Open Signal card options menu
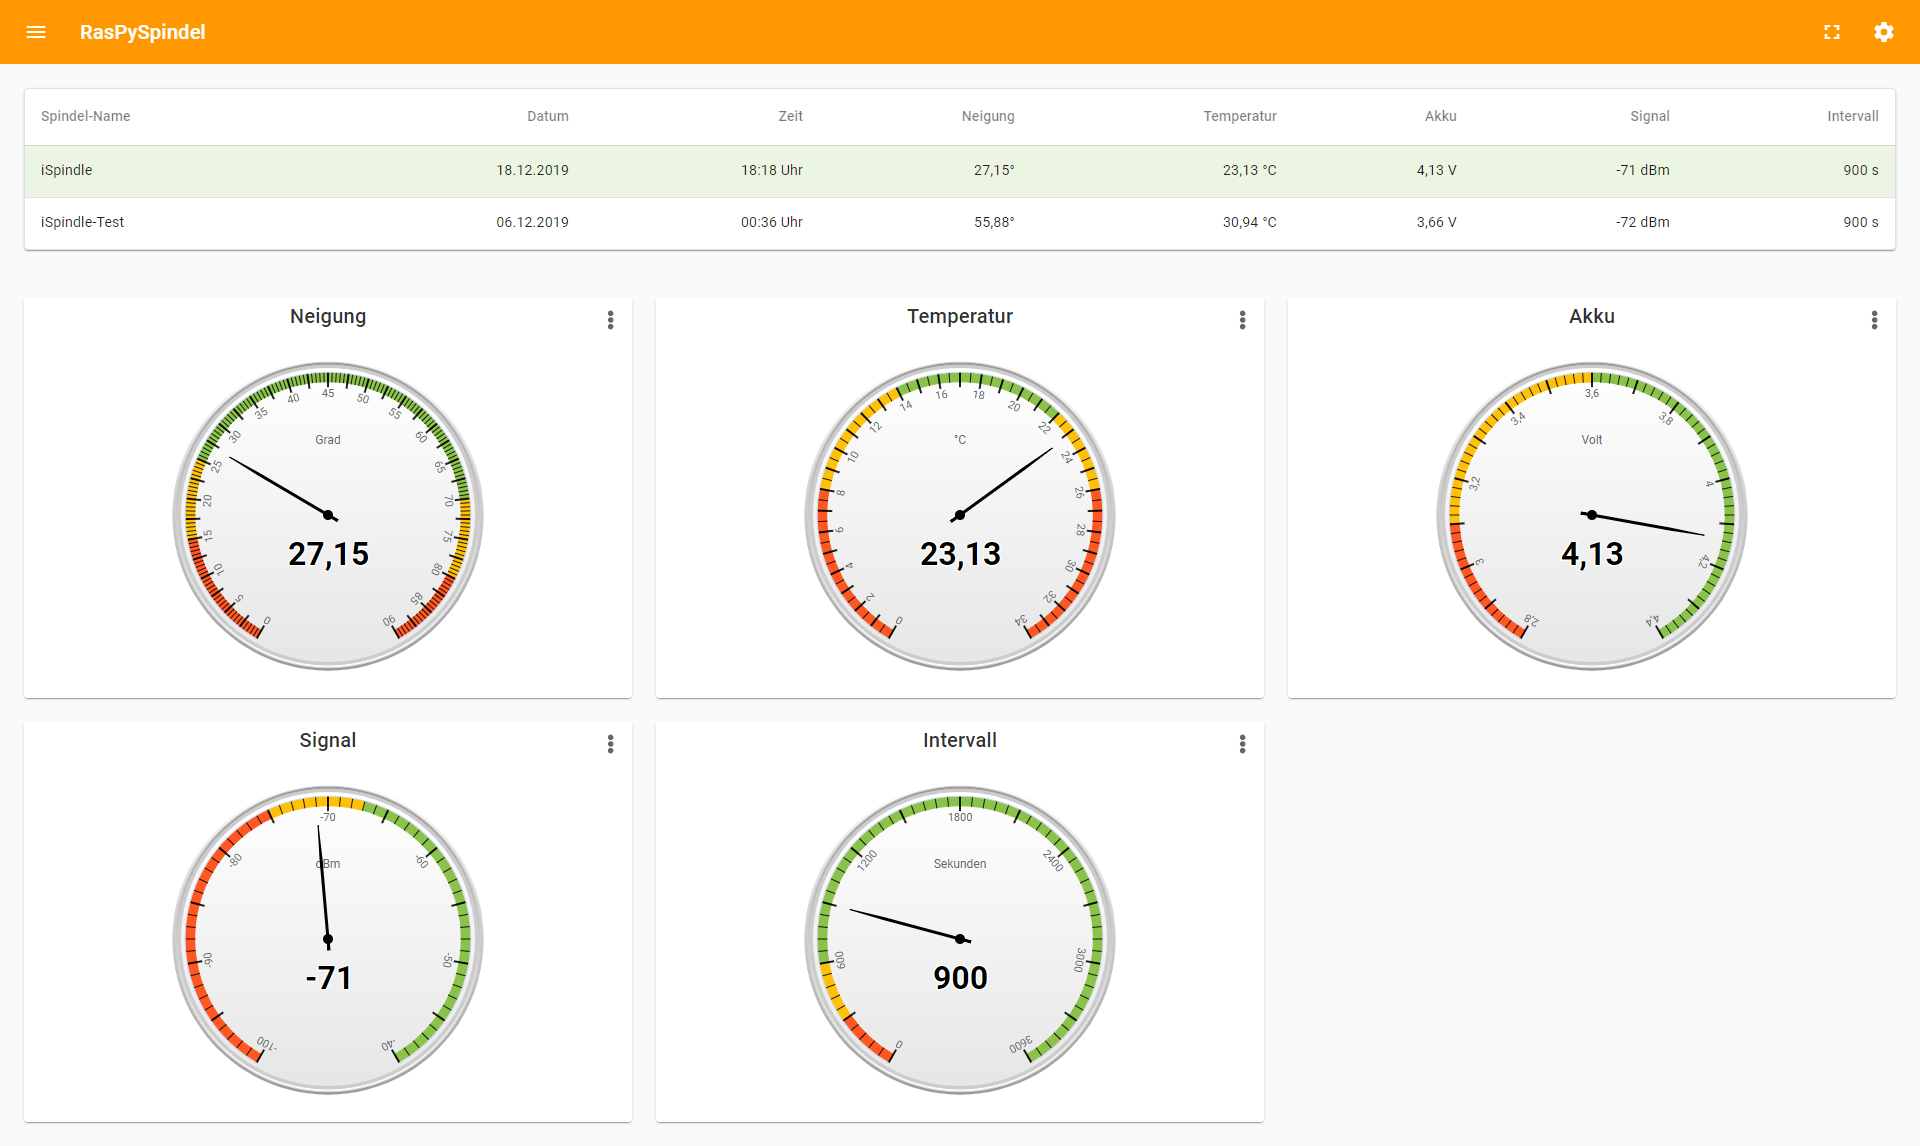 coord(610,744)
